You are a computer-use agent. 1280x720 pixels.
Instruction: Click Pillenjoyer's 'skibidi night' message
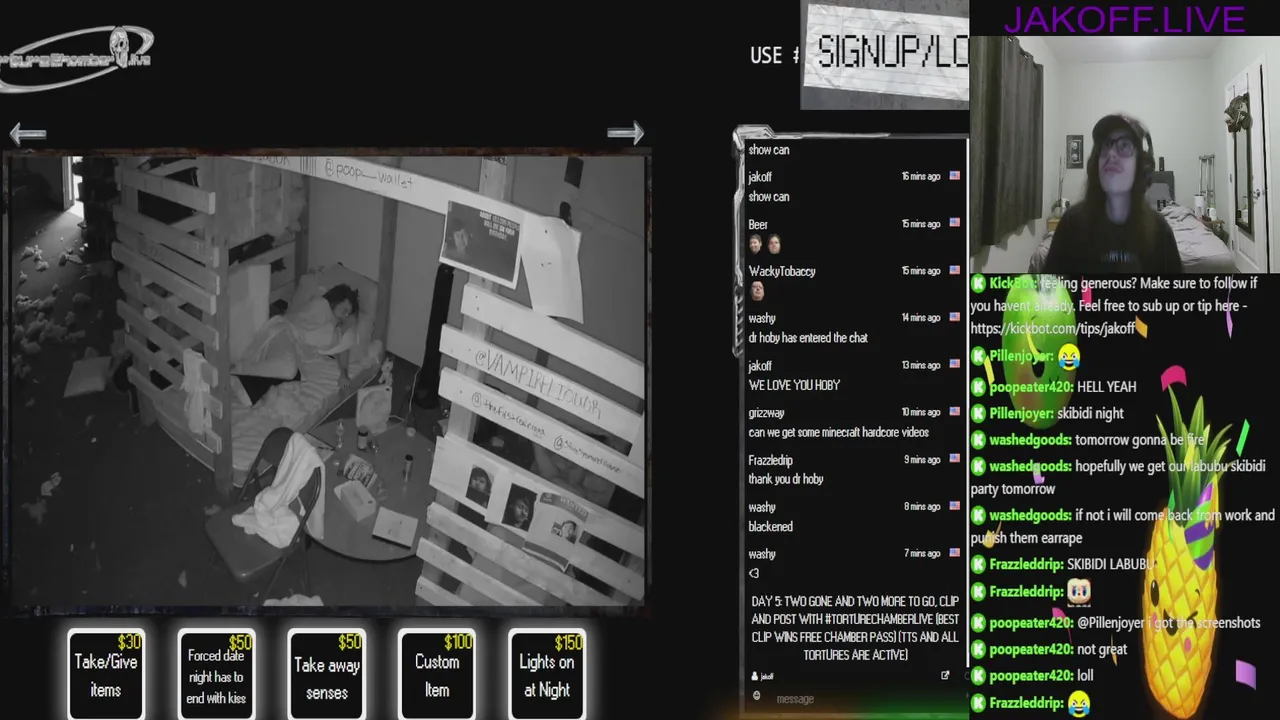[1091, 413]
